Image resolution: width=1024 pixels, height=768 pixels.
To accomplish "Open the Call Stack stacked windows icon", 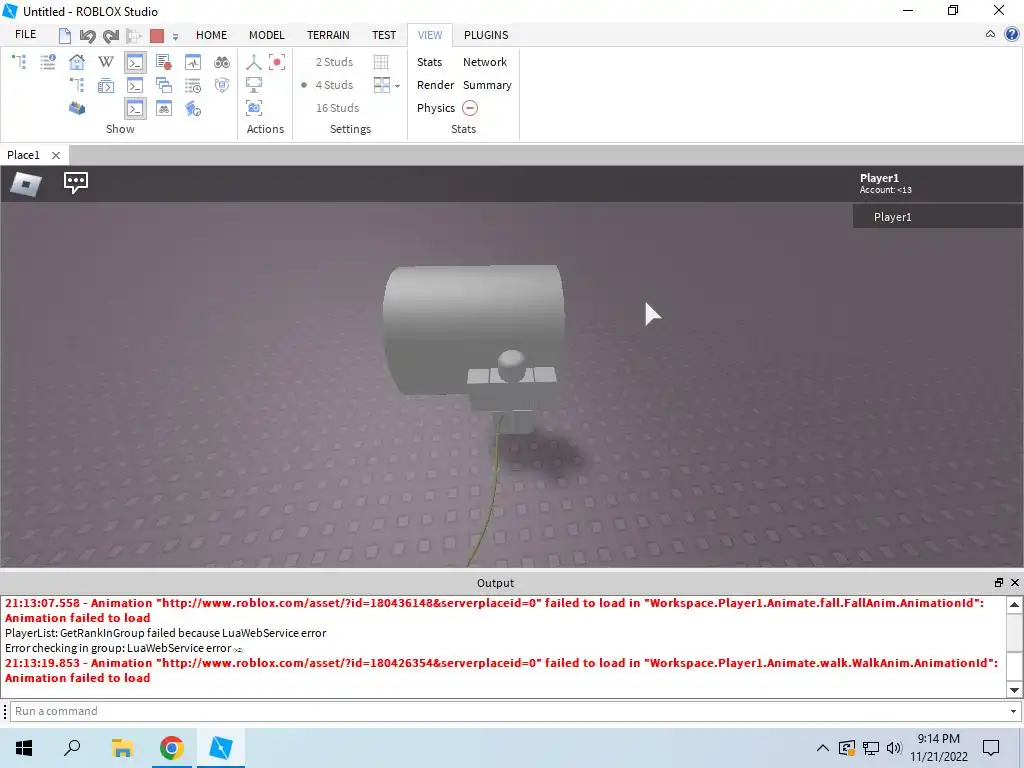I will pos(164,85).
